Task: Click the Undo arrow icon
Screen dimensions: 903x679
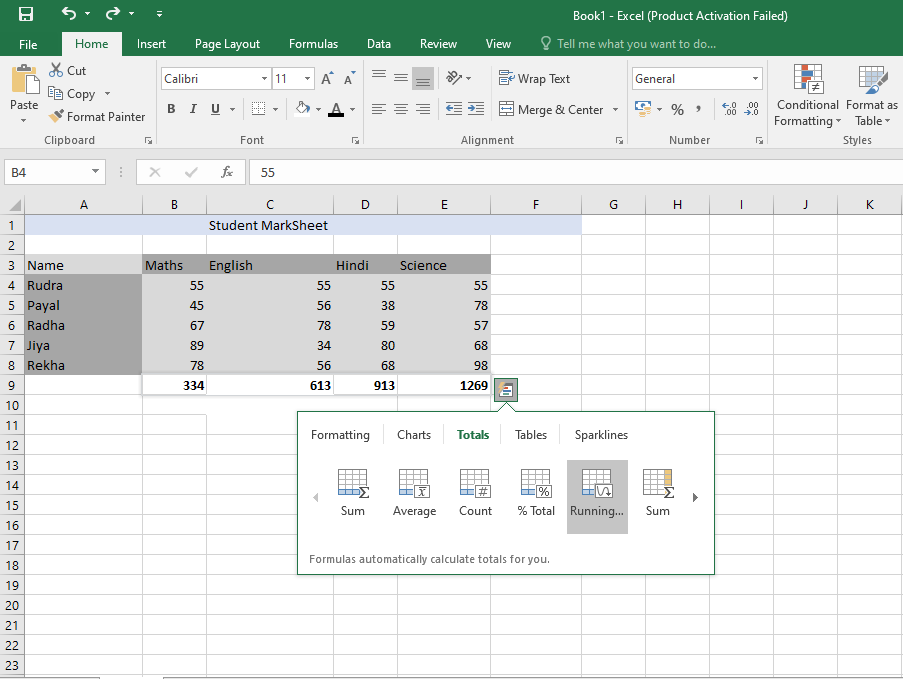Action: coord(69,13)
